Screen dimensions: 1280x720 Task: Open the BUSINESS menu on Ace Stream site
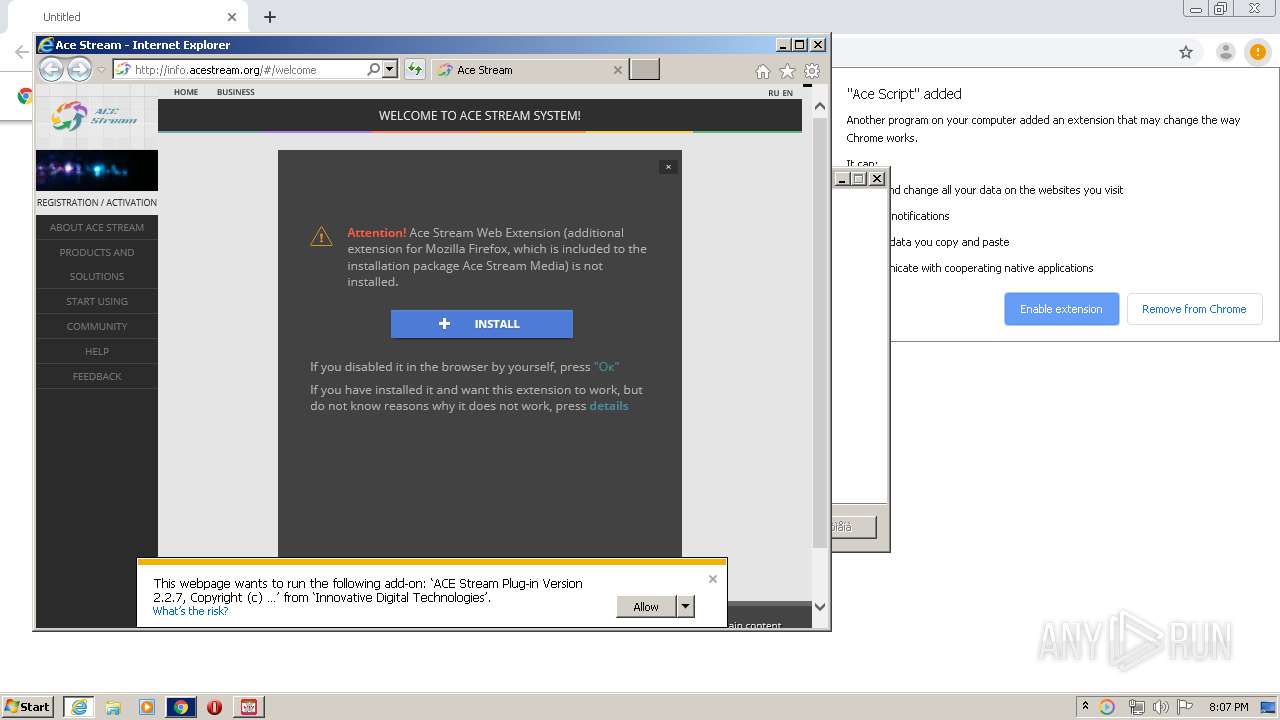point(236,92)
